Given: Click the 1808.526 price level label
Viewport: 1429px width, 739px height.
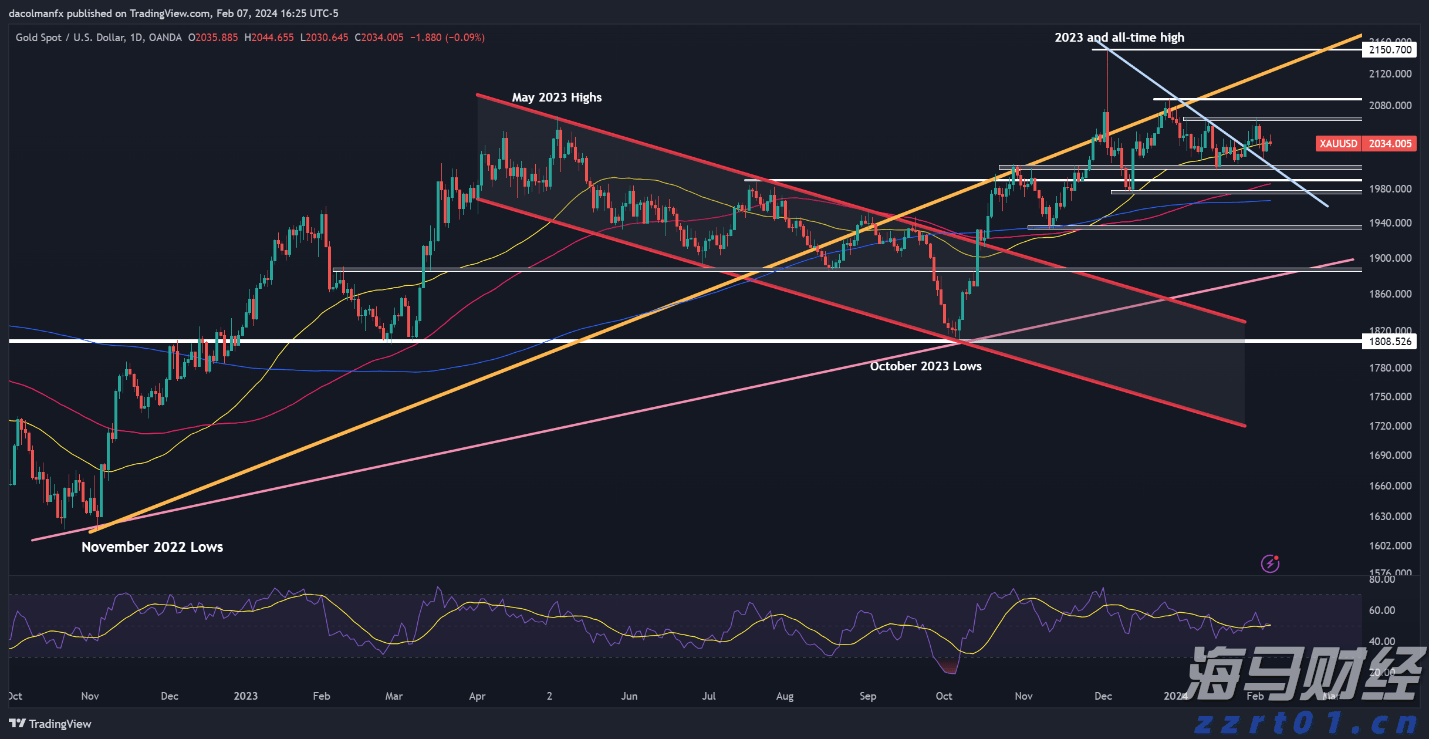Looking at the screenshot, I should pyautogui.click(x=1390, y=341).
